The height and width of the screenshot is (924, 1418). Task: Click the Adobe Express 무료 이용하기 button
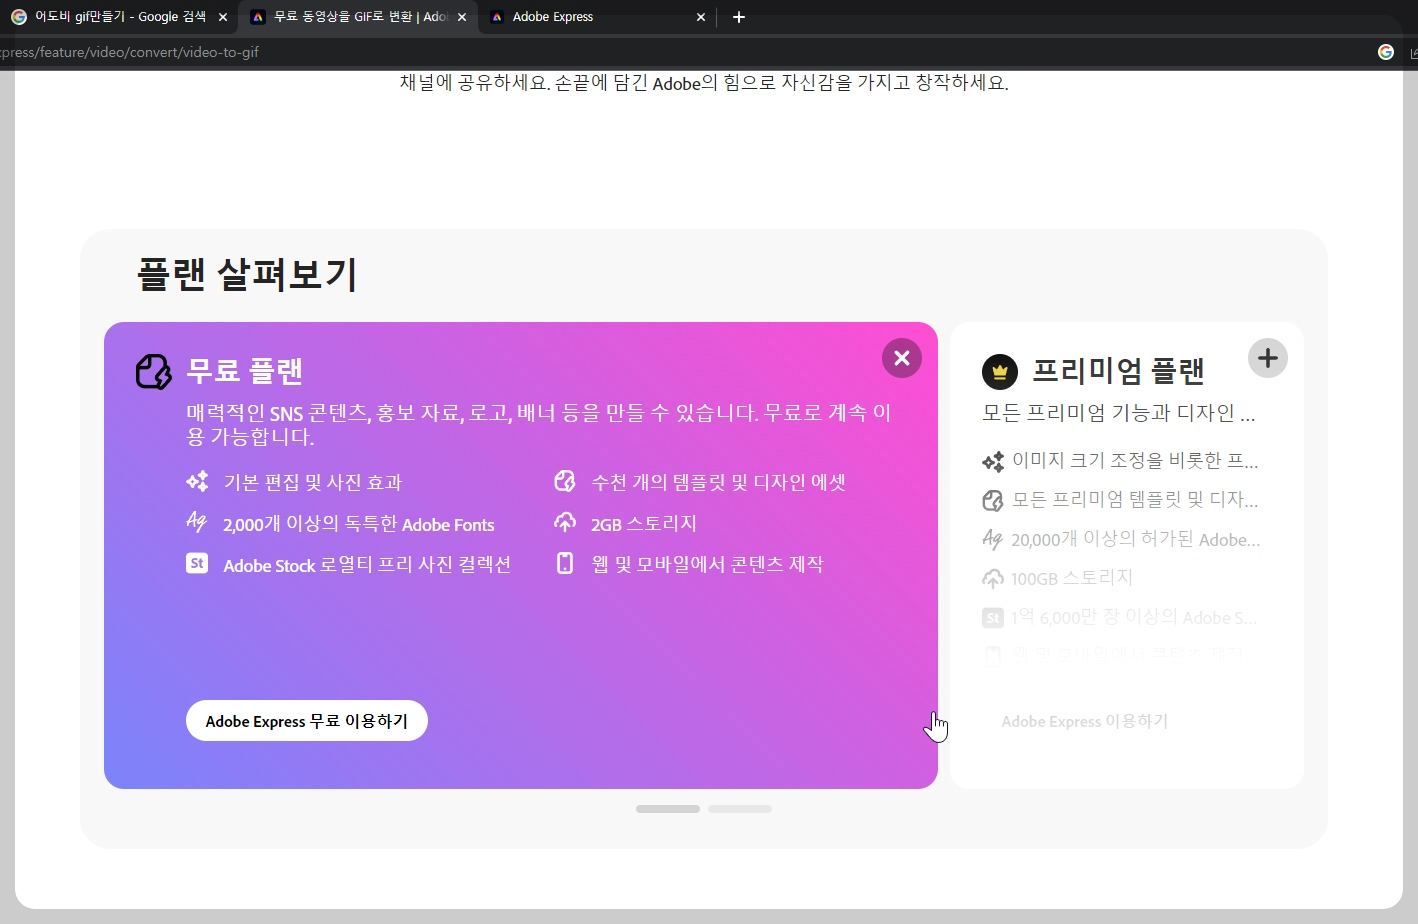tap(307, 721)
